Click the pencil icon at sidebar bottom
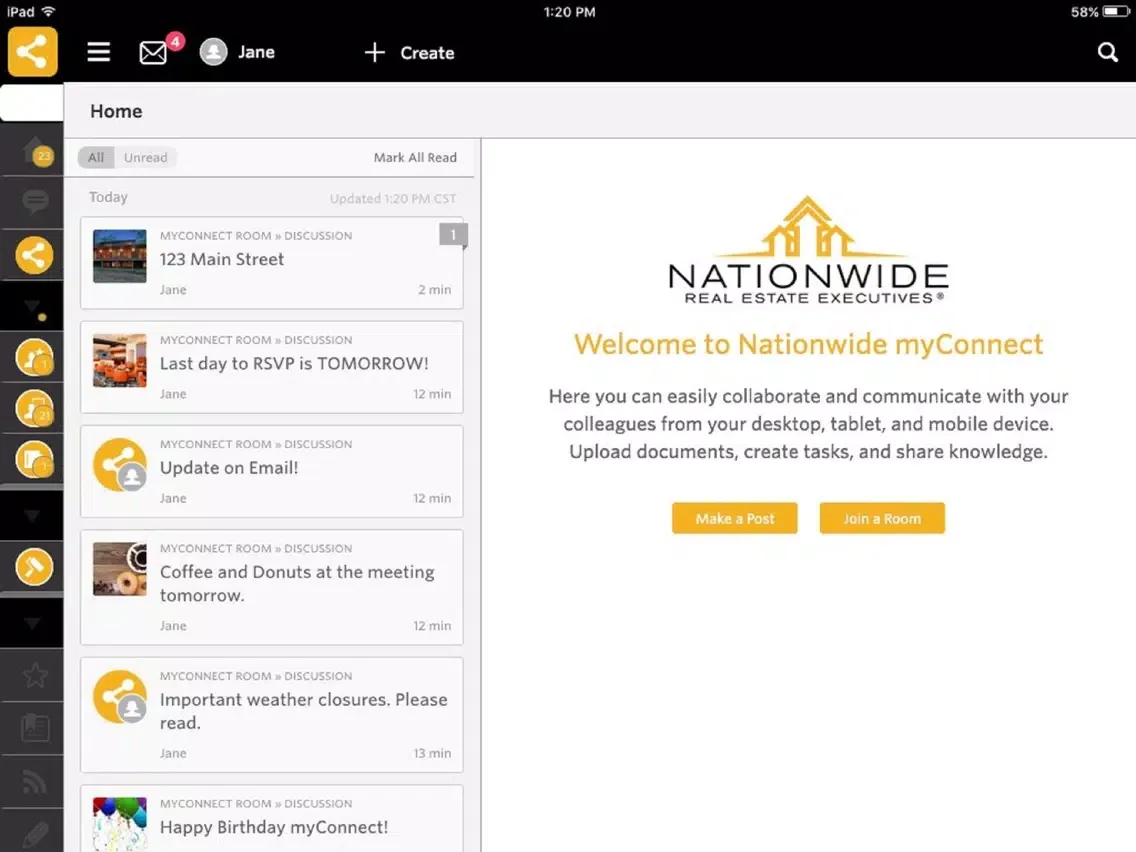The height and width of the screenshot is (852, 1136). point(35,835)
